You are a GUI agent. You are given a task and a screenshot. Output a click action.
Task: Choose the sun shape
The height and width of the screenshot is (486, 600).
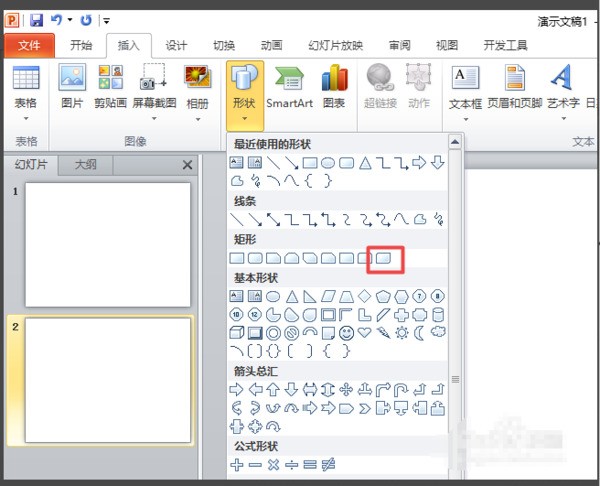tap(401, 333)
